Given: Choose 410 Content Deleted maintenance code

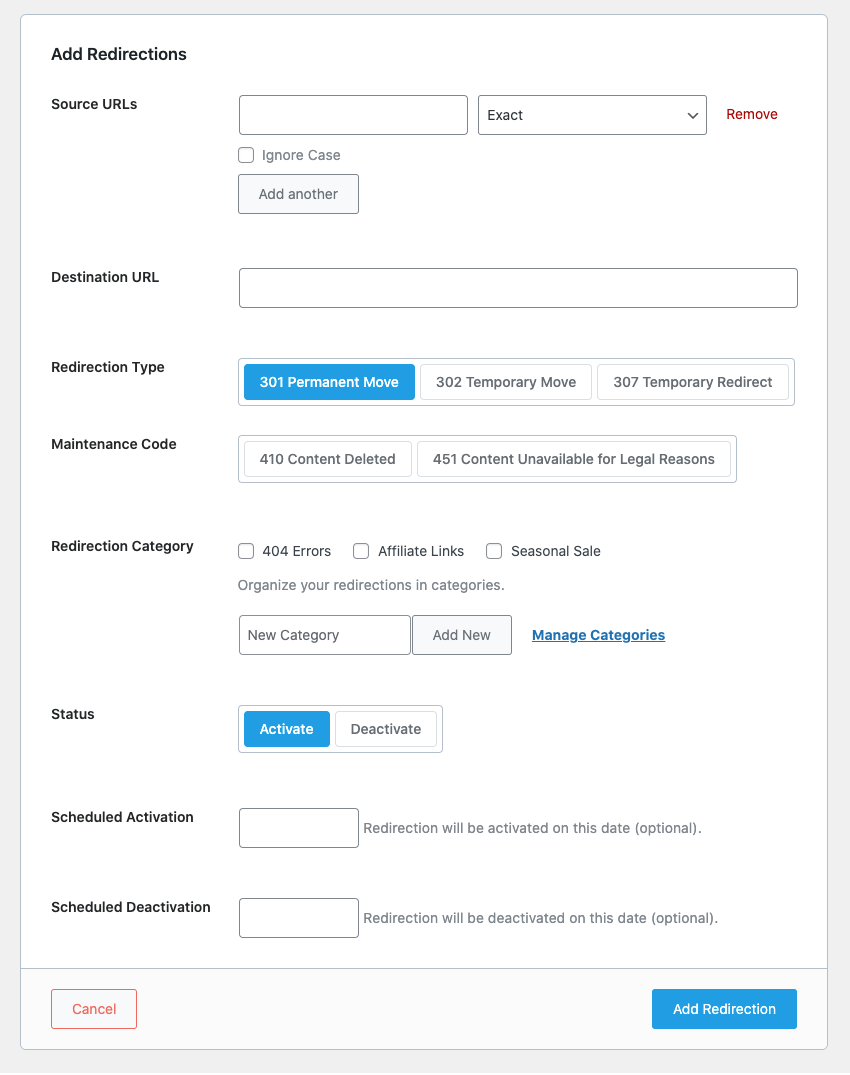Looking at the screenshot, I should [x=326, y=459].
